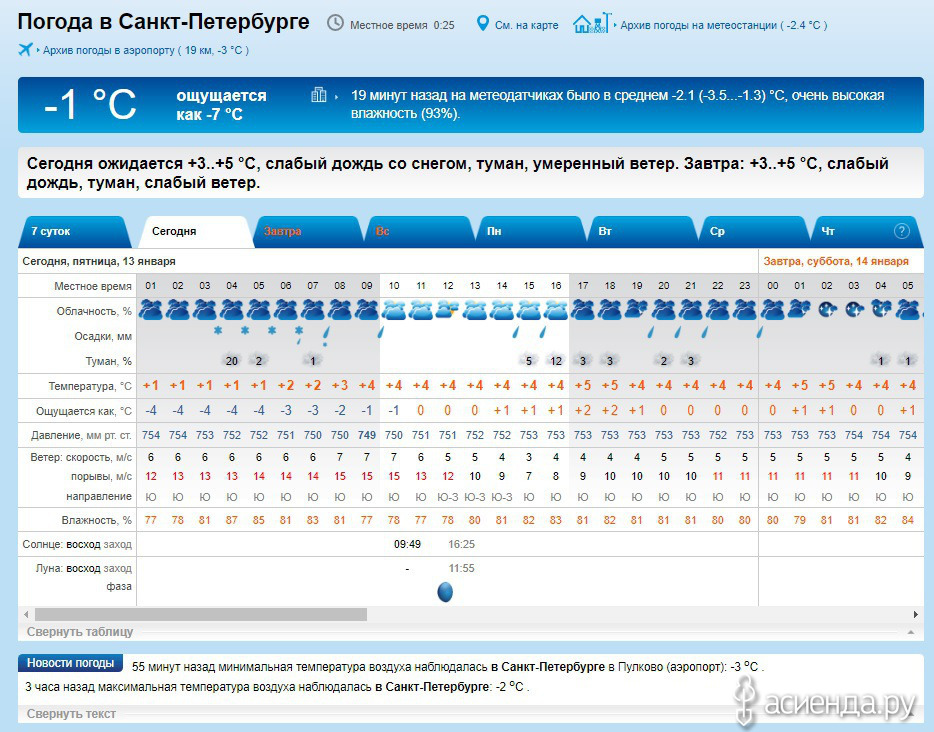Click the weather station house icon
Viewport: 934px width, 732px height.
point(590,23)
